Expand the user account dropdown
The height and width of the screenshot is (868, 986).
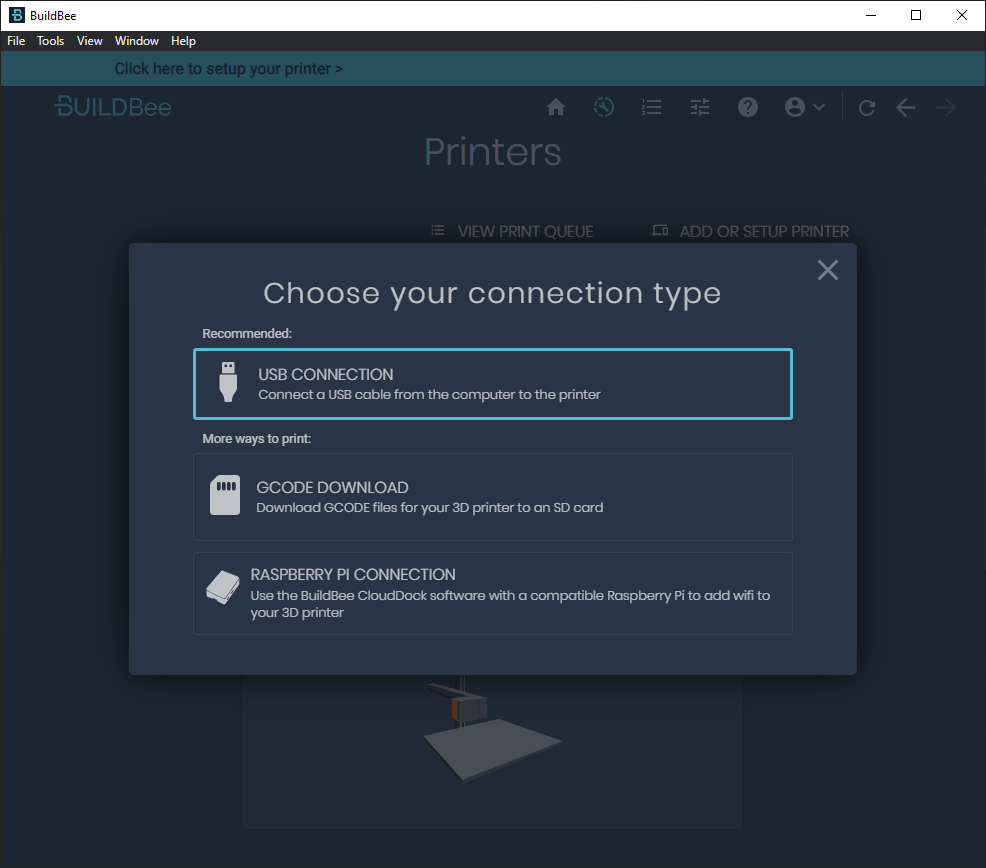tap(804, 107)
